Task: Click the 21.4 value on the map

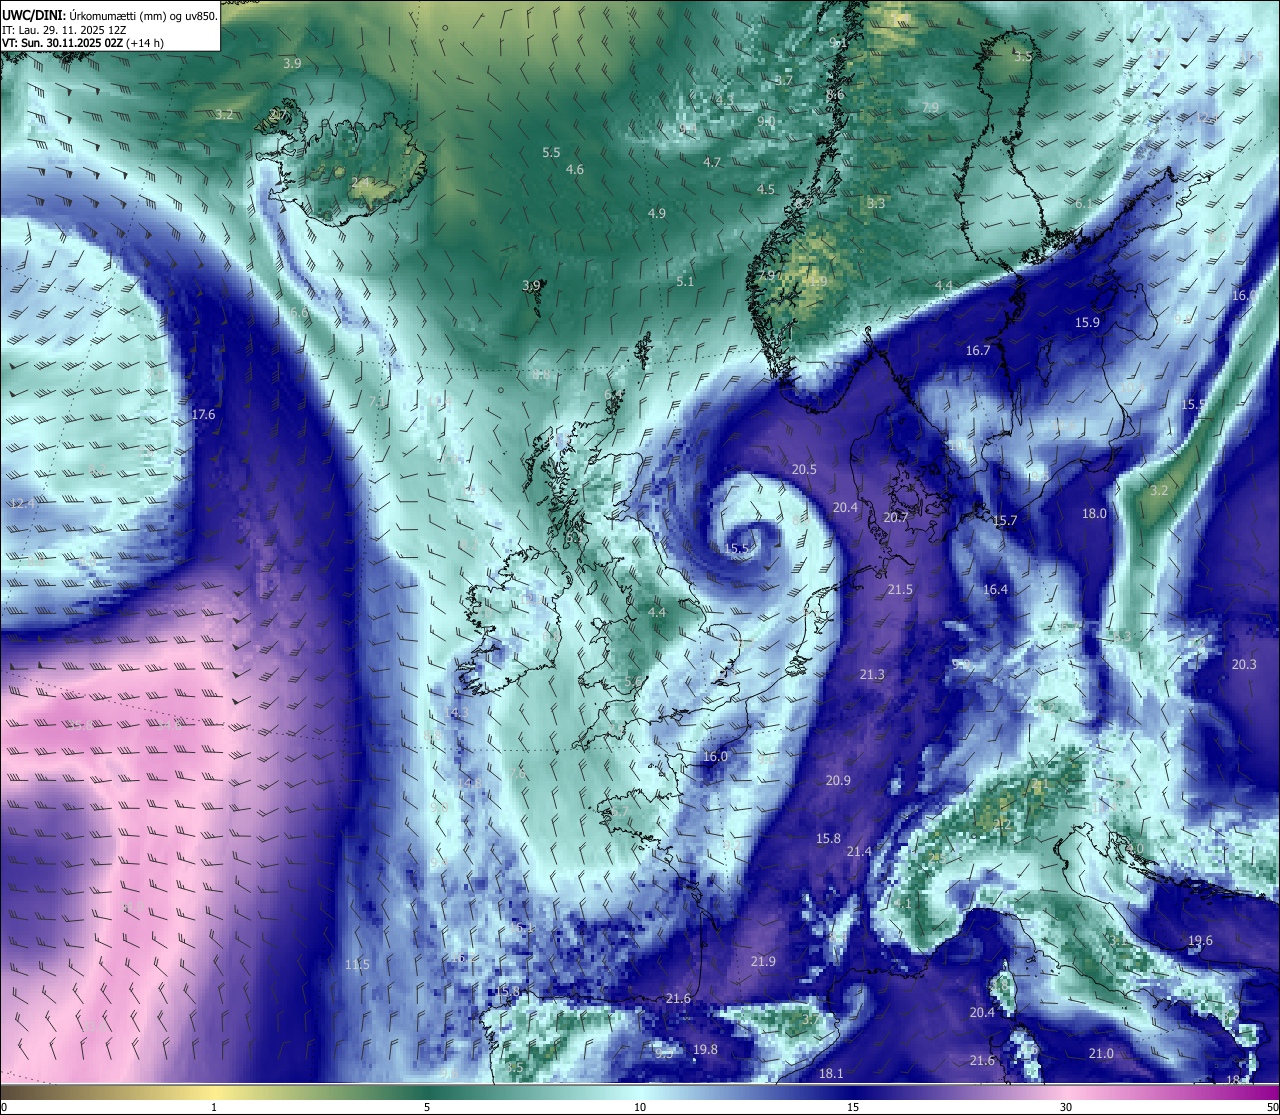Action: 859,851
